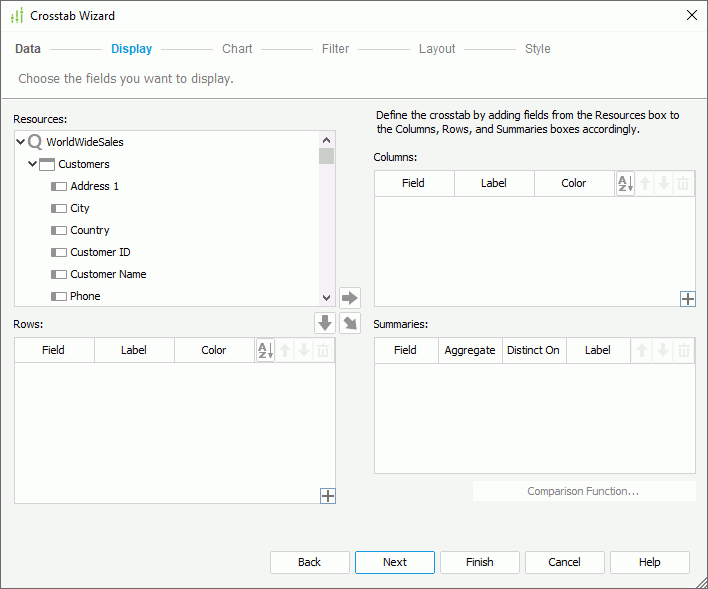708x589 pixels.
Task: Click the Columns Color header
Action: click(574, 183)
